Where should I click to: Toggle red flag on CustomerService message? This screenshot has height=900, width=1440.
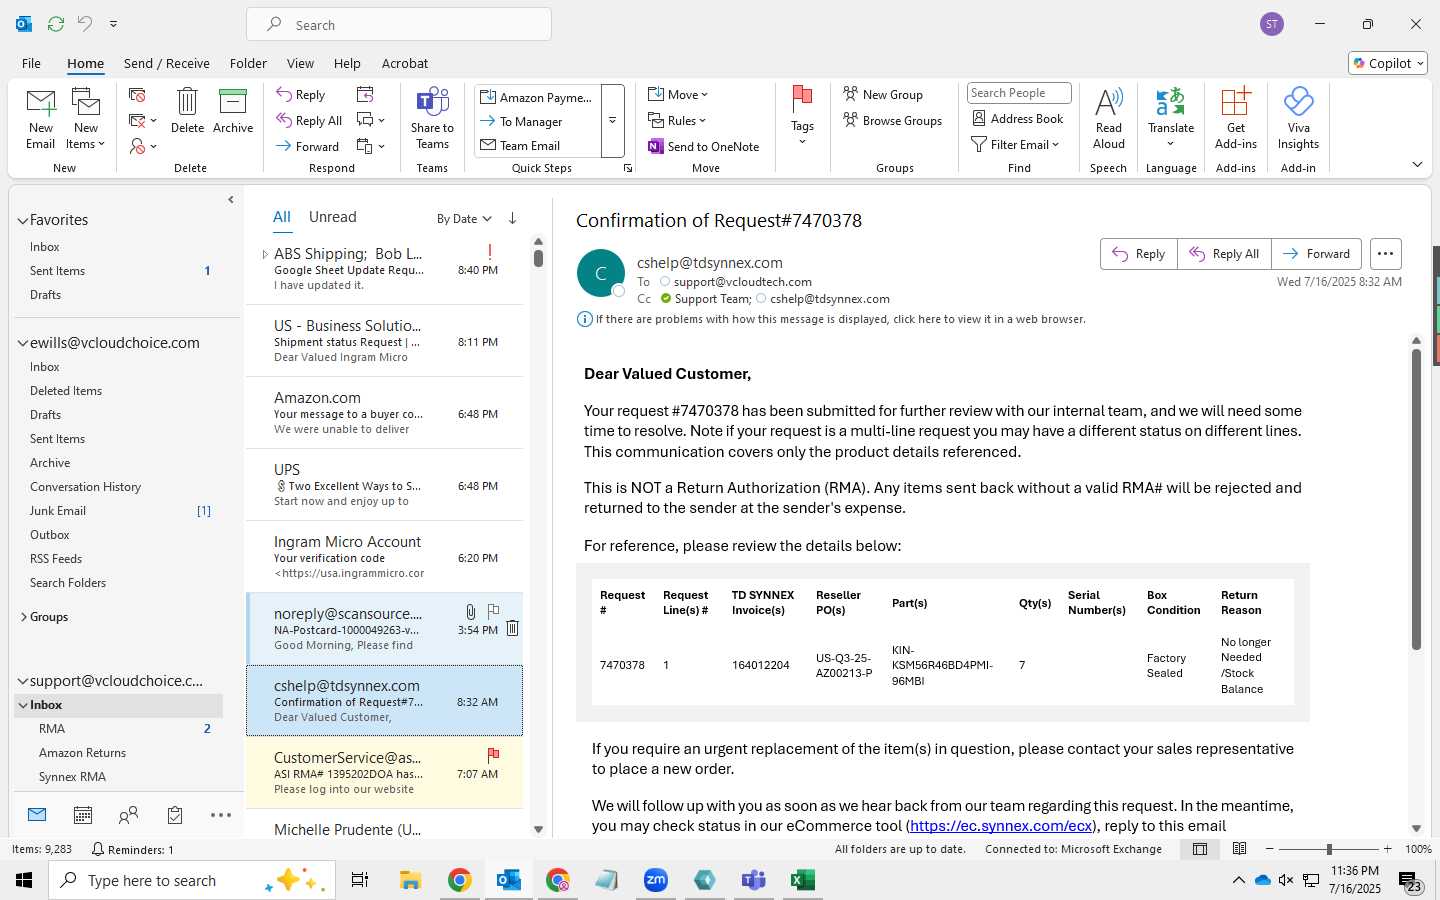click(493, 754)
